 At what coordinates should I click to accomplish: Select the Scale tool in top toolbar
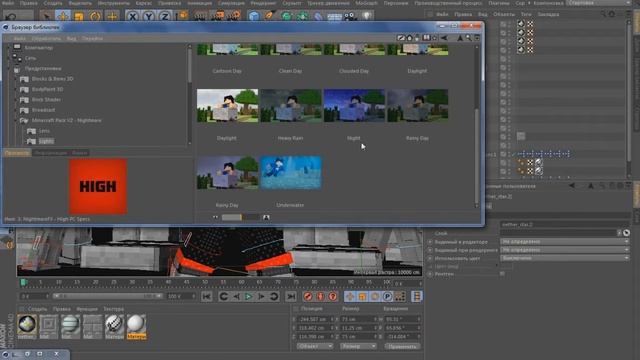pyautogui.click(x=79, y=16)
